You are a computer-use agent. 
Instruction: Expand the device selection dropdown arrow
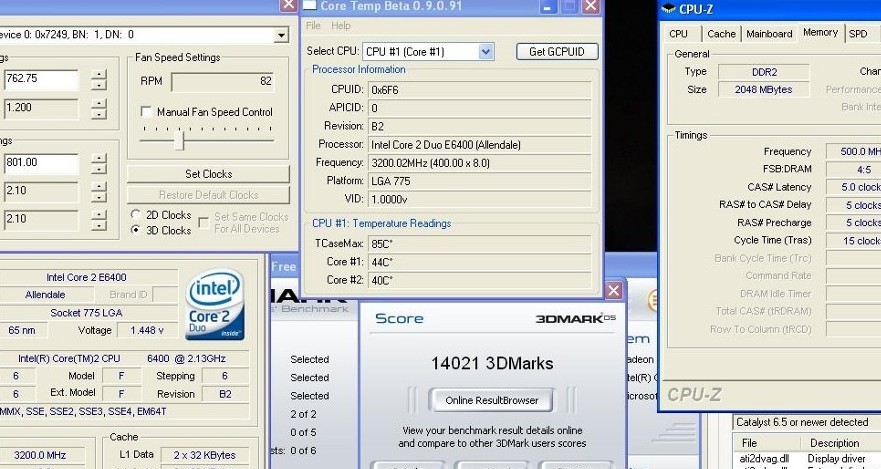281,35
